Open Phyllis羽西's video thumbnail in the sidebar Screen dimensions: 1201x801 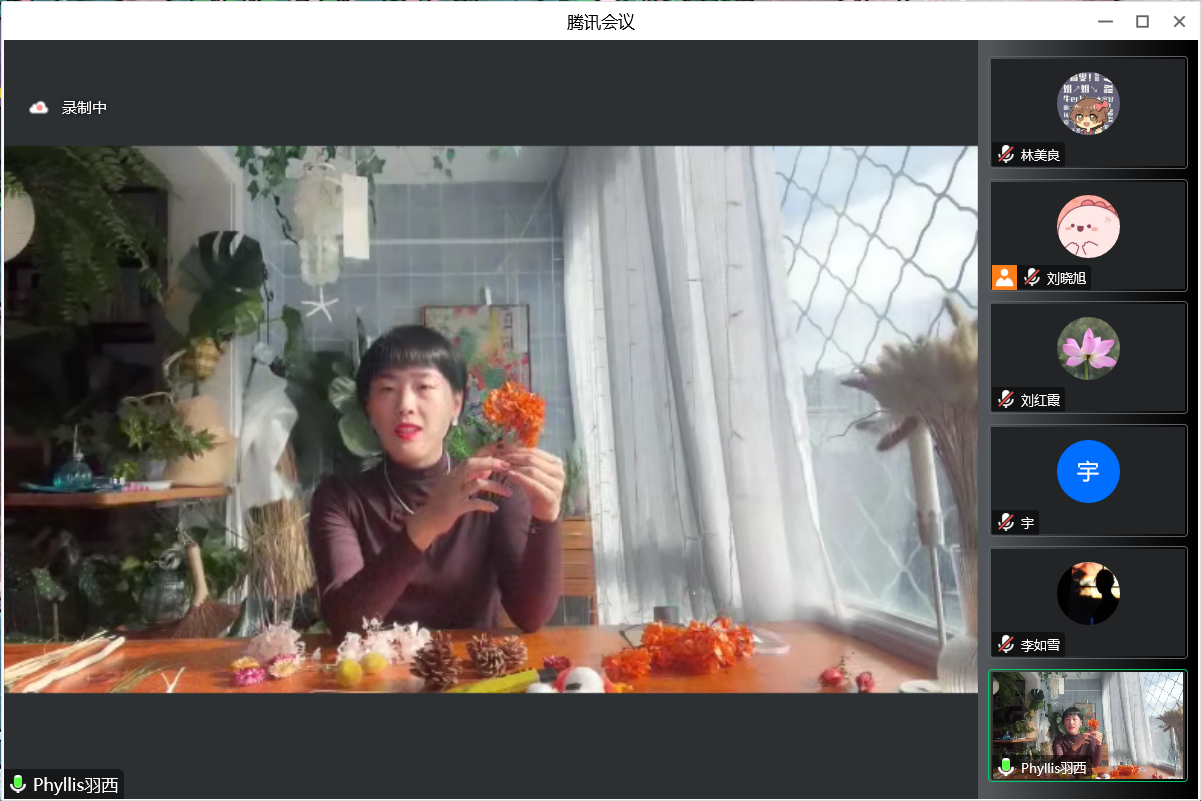click(1088, 722)
